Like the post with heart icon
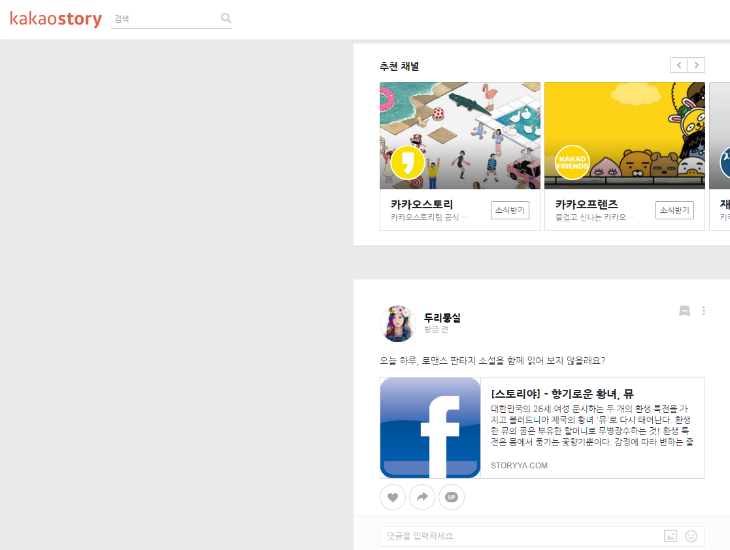This screenshot has width=730, height=550. [393, 497]
